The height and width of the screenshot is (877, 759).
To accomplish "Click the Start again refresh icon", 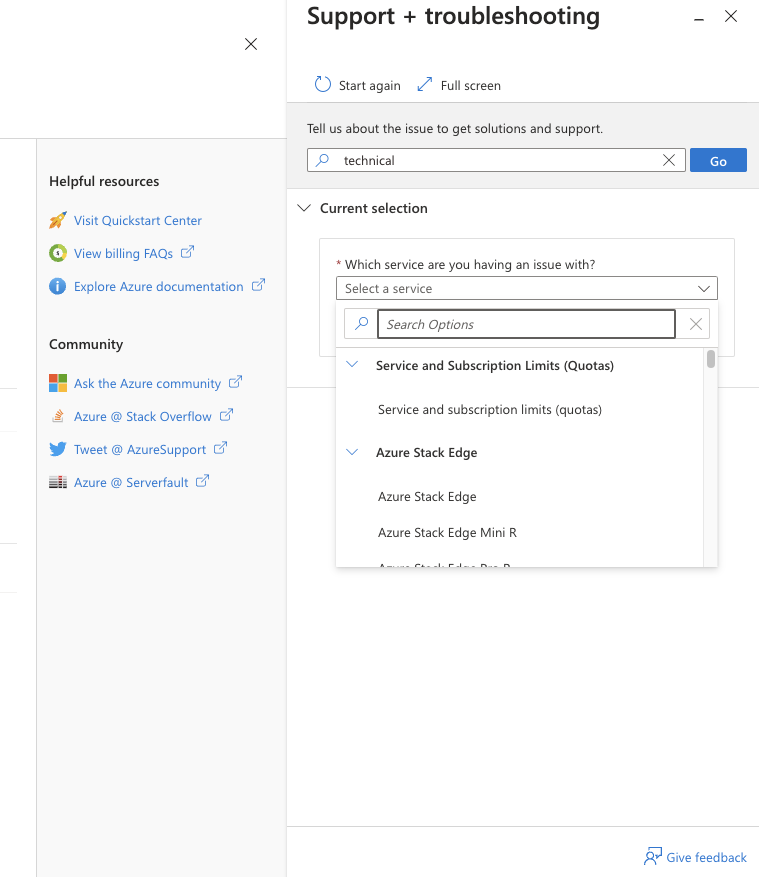I will point(323,84).
